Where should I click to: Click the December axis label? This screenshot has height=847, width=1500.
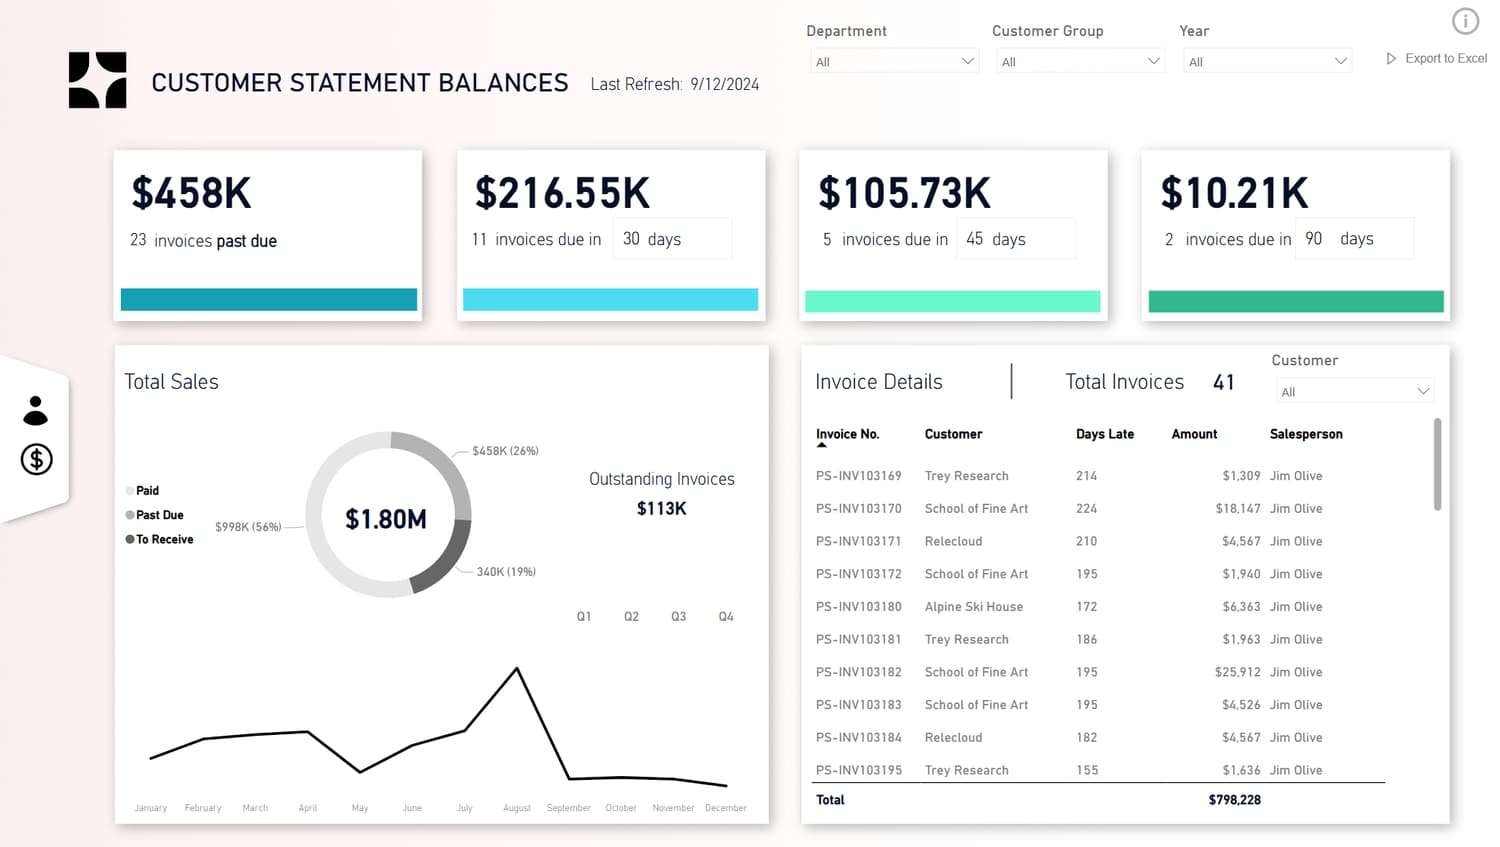point(726,808)
